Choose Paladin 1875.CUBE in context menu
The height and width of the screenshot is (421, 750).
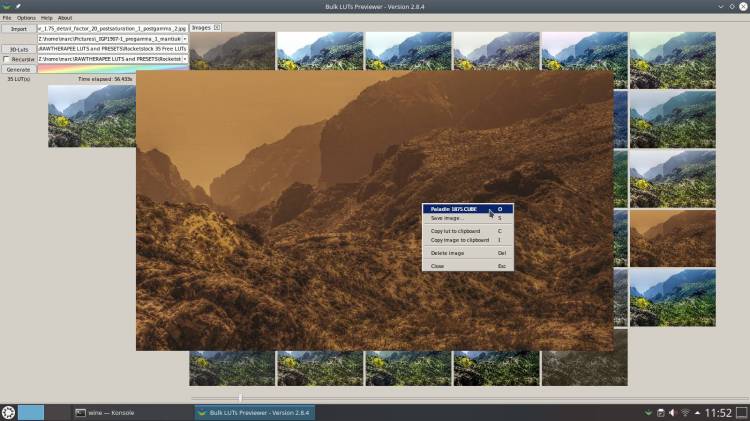point(468,209)
